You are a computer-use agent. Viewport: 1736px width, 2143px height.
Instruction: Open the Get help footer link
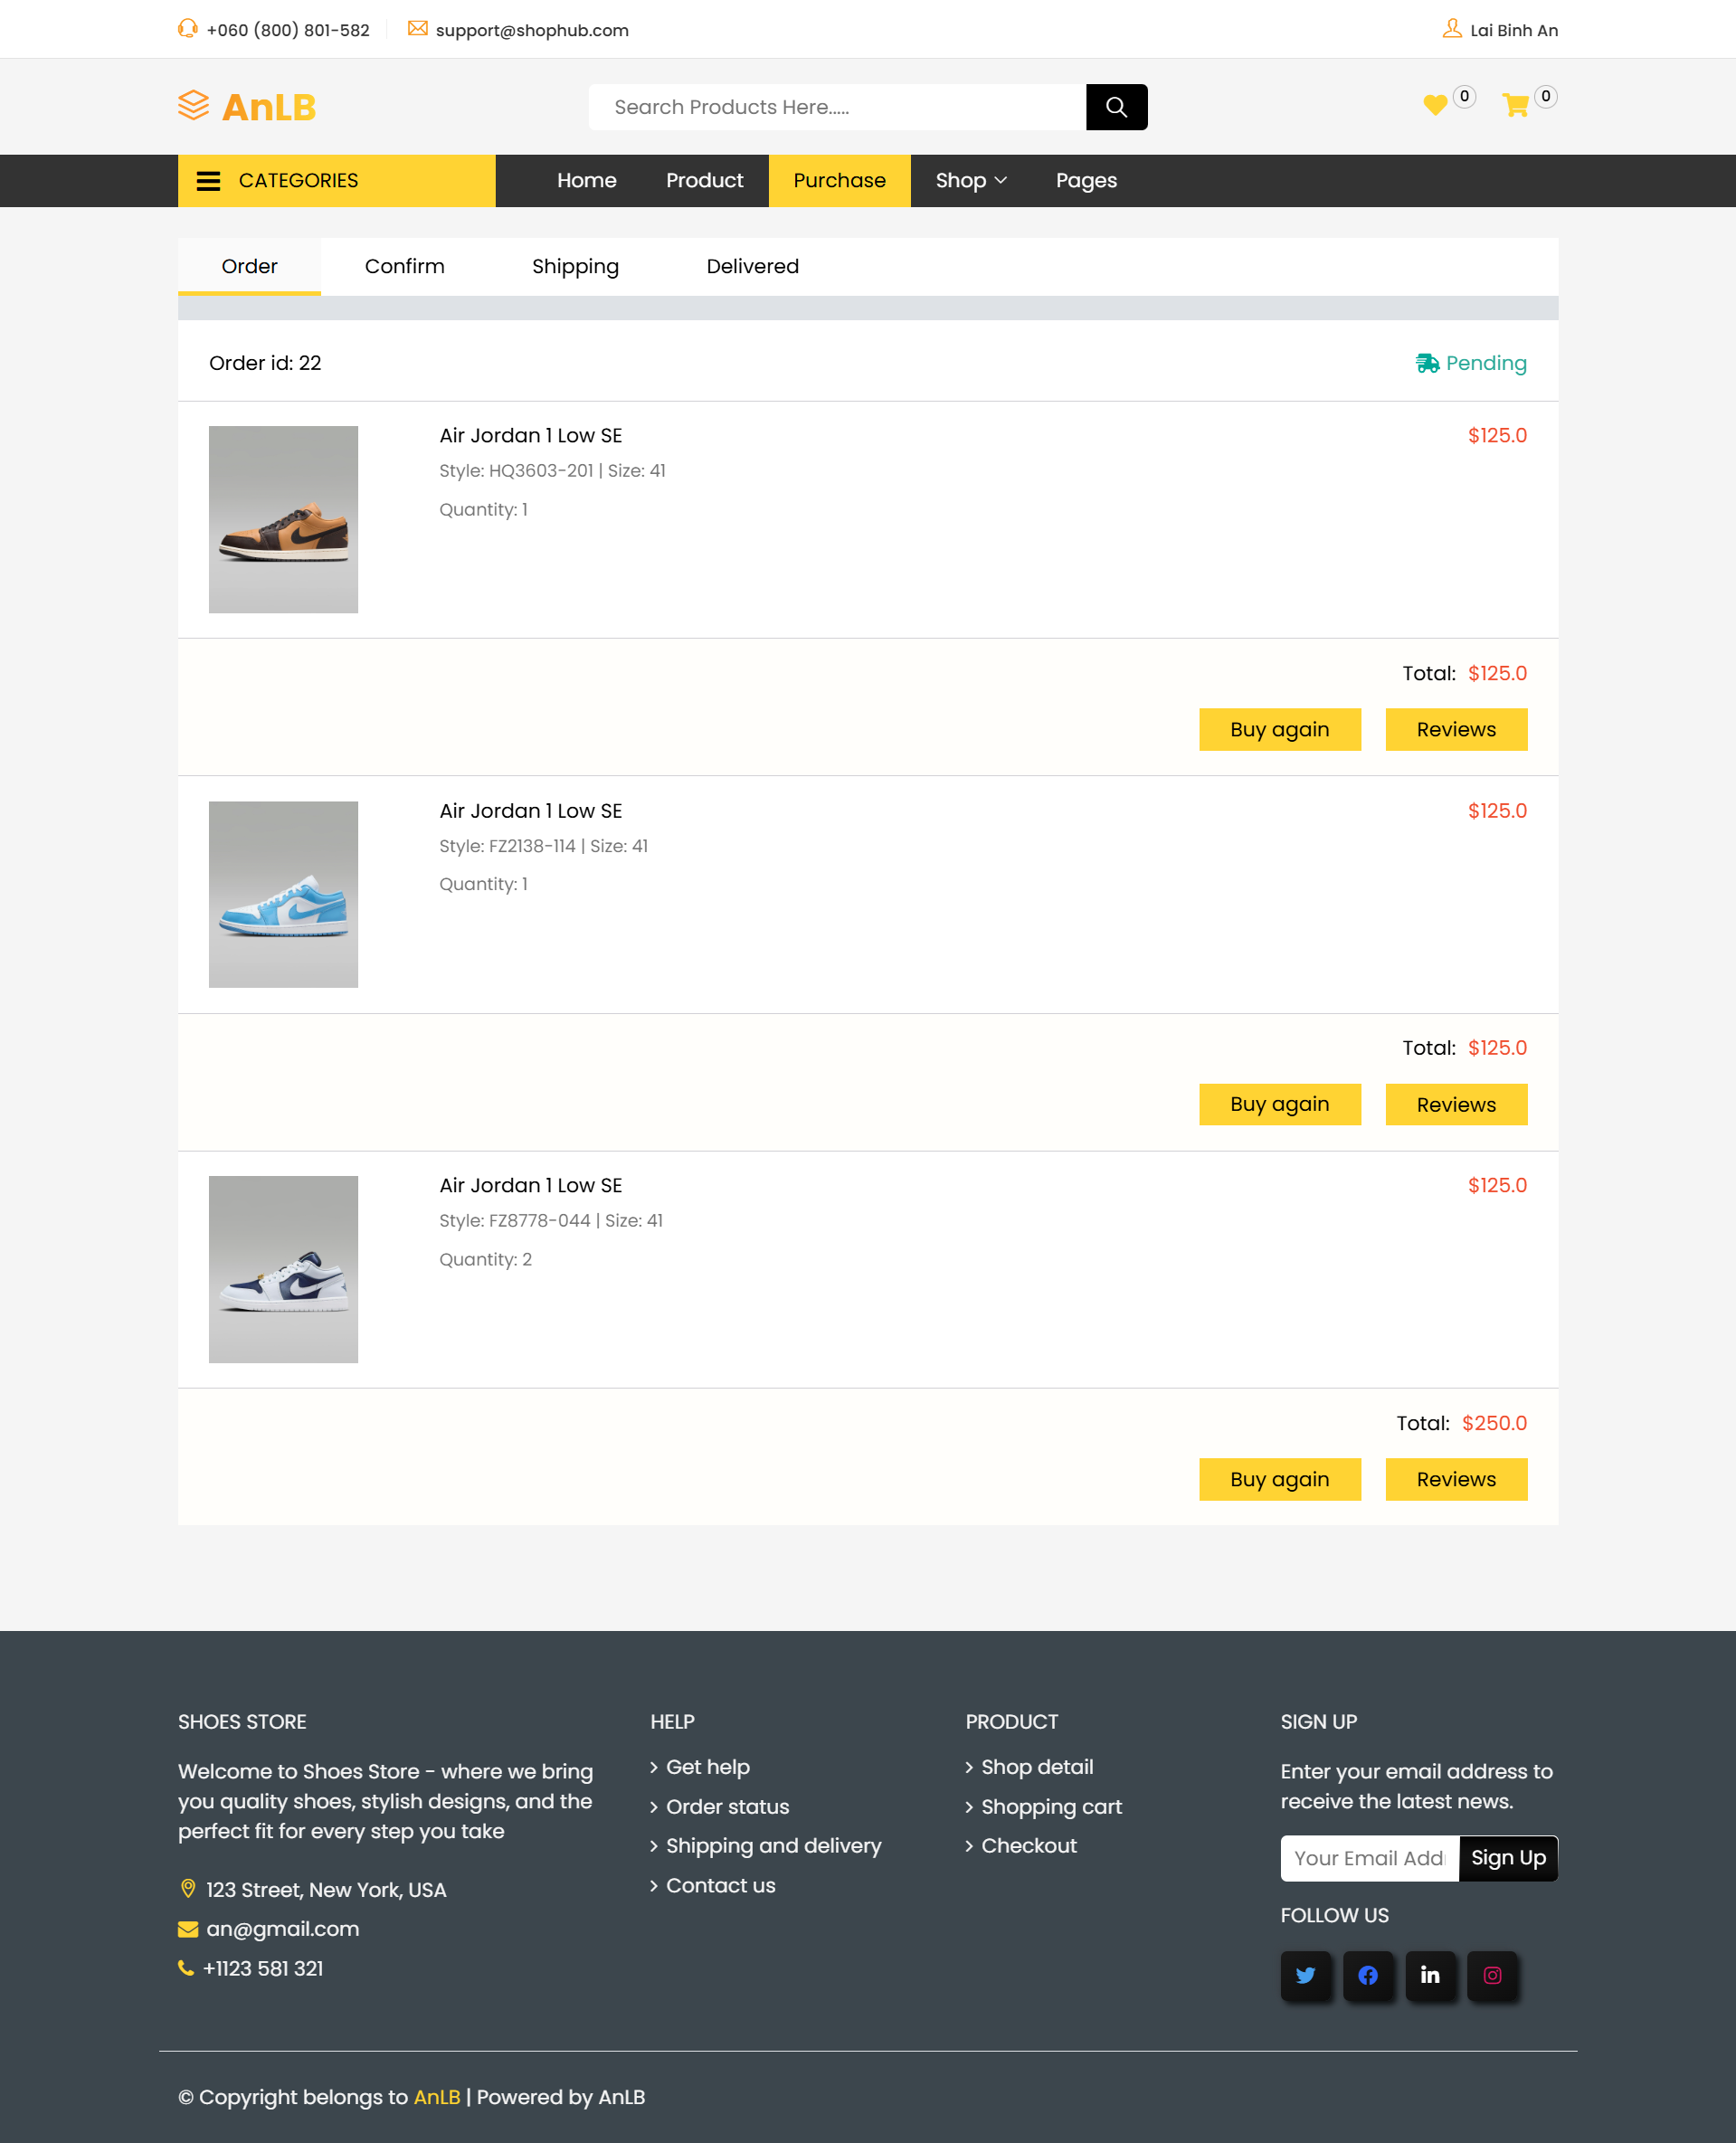707,1767
